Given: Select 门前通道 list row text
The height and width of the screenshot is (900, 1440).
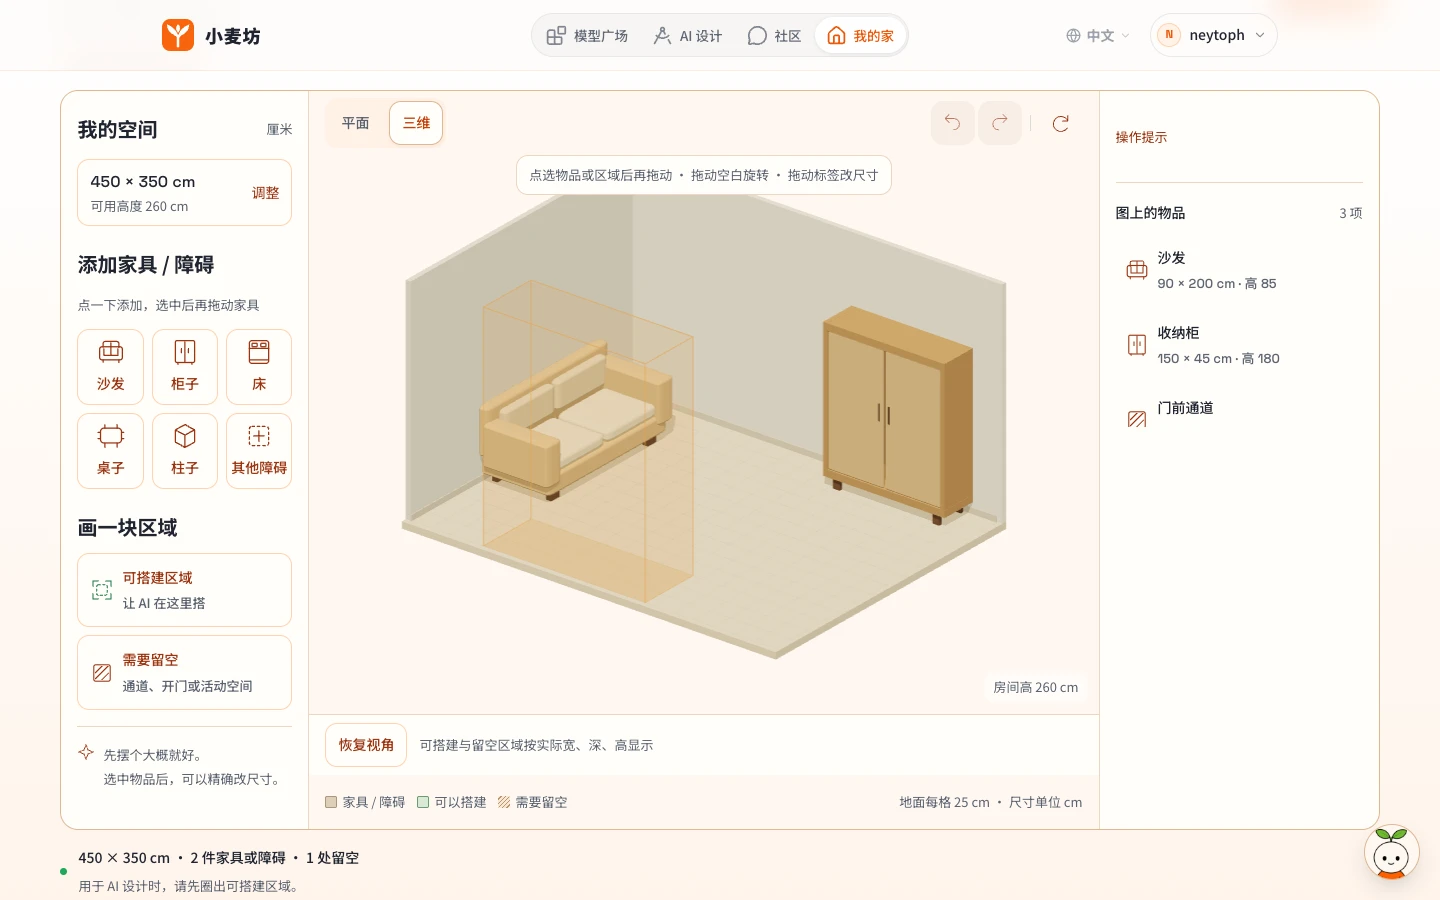Looking at the screenshot, I should 1185,408.
